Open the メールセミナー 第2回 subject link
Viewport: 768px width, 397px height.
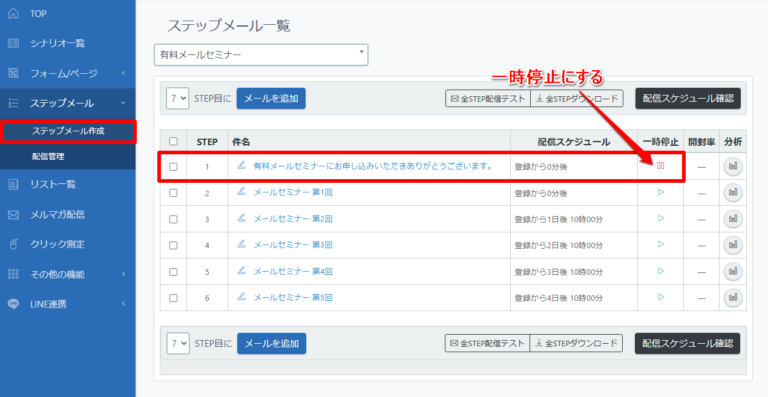pyautogui.click(x=293, y=219)
